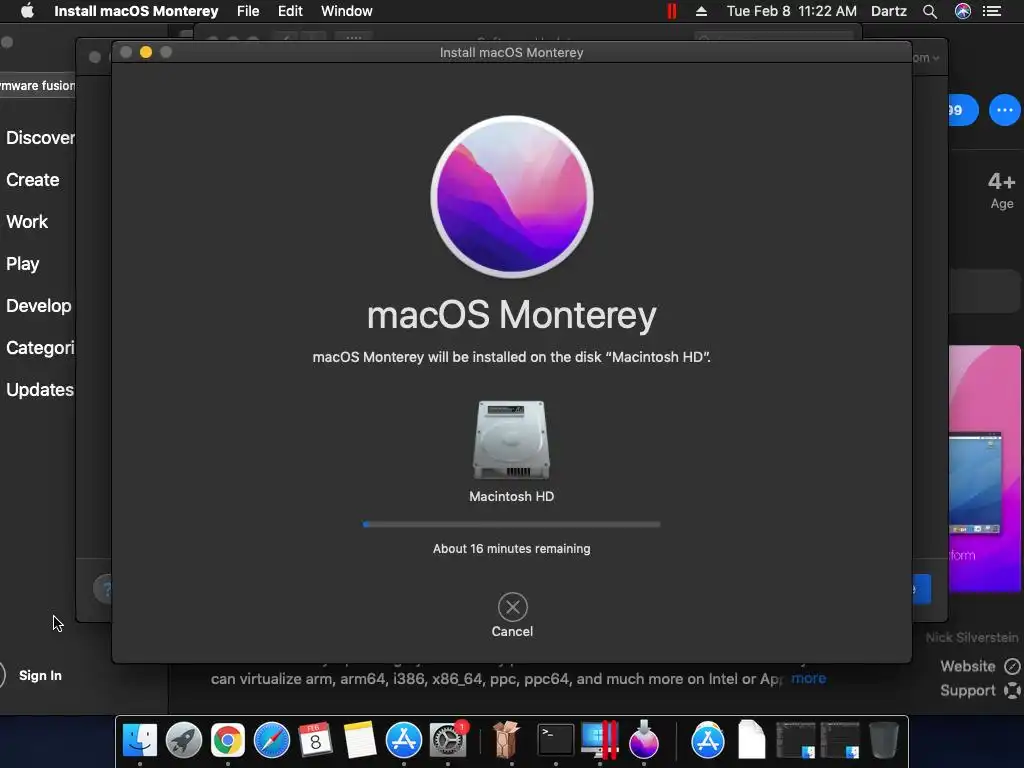Click the eject icon in menu bar

pyautogui.click(x=701, y=11)
